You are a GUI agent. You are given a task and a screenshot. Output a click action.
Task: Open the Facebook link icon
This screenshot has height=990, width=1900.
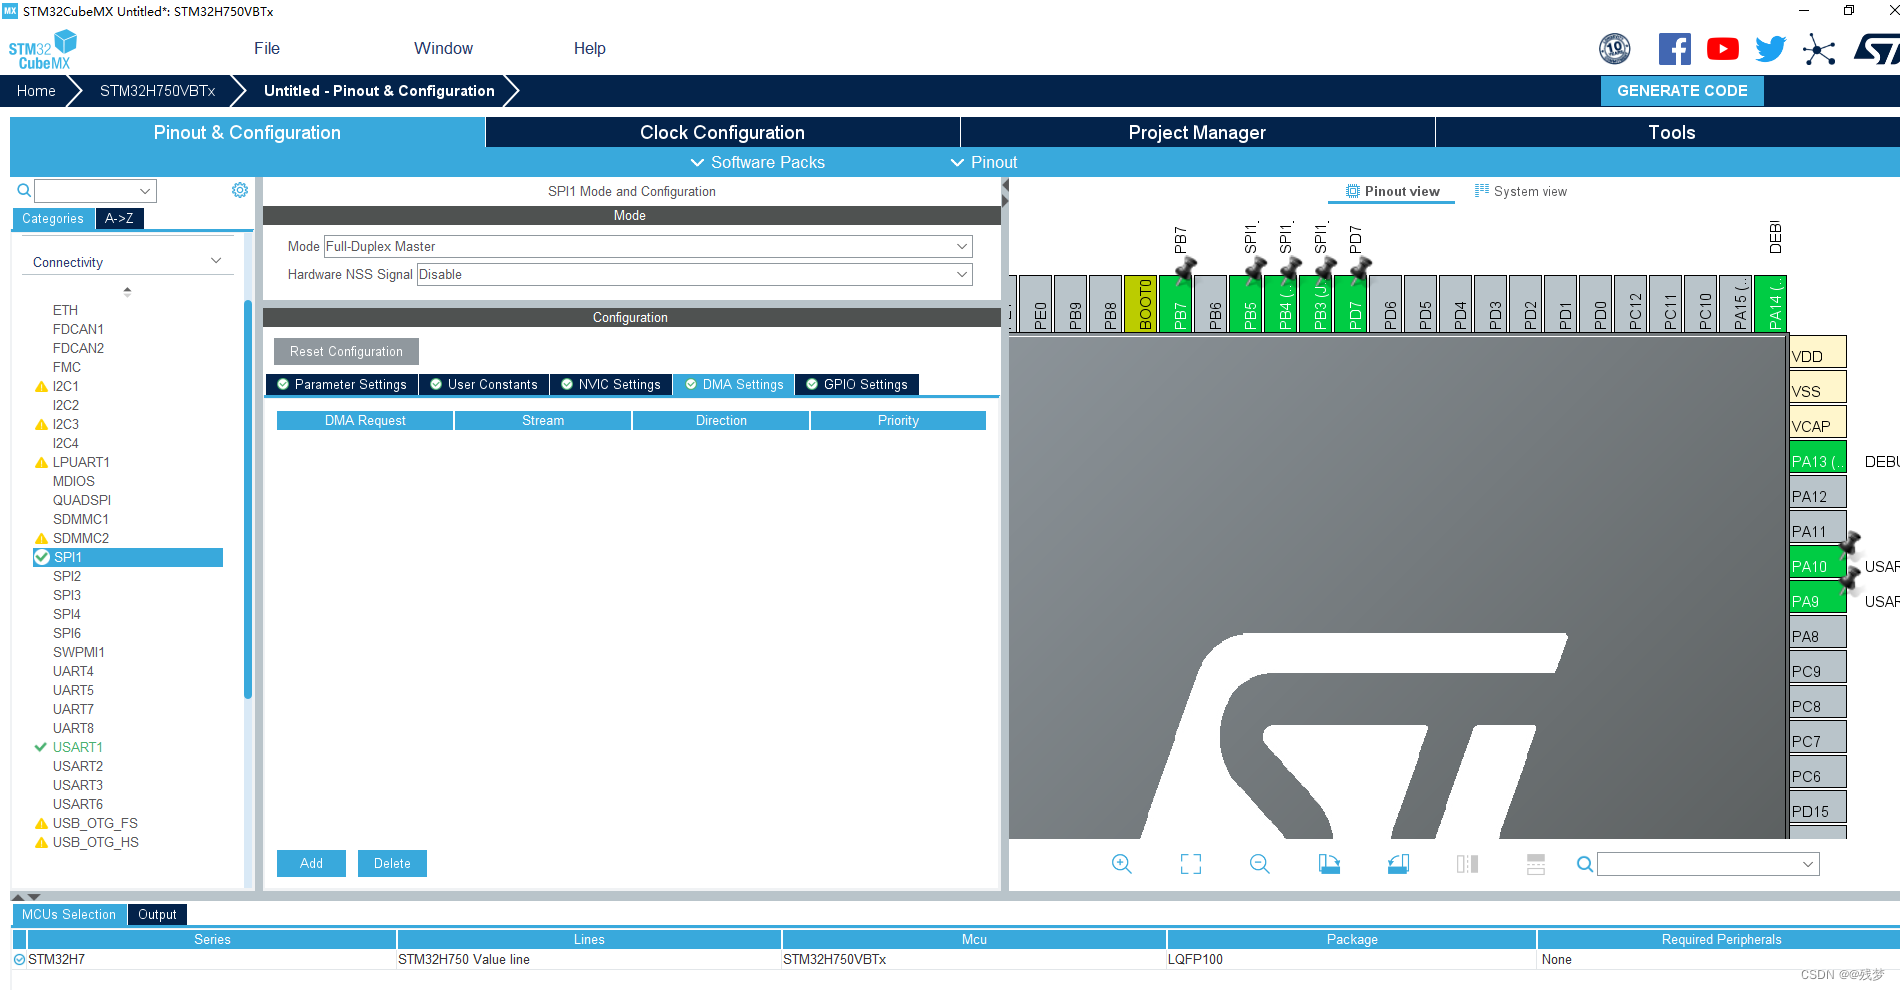[x=1674, y=49]
